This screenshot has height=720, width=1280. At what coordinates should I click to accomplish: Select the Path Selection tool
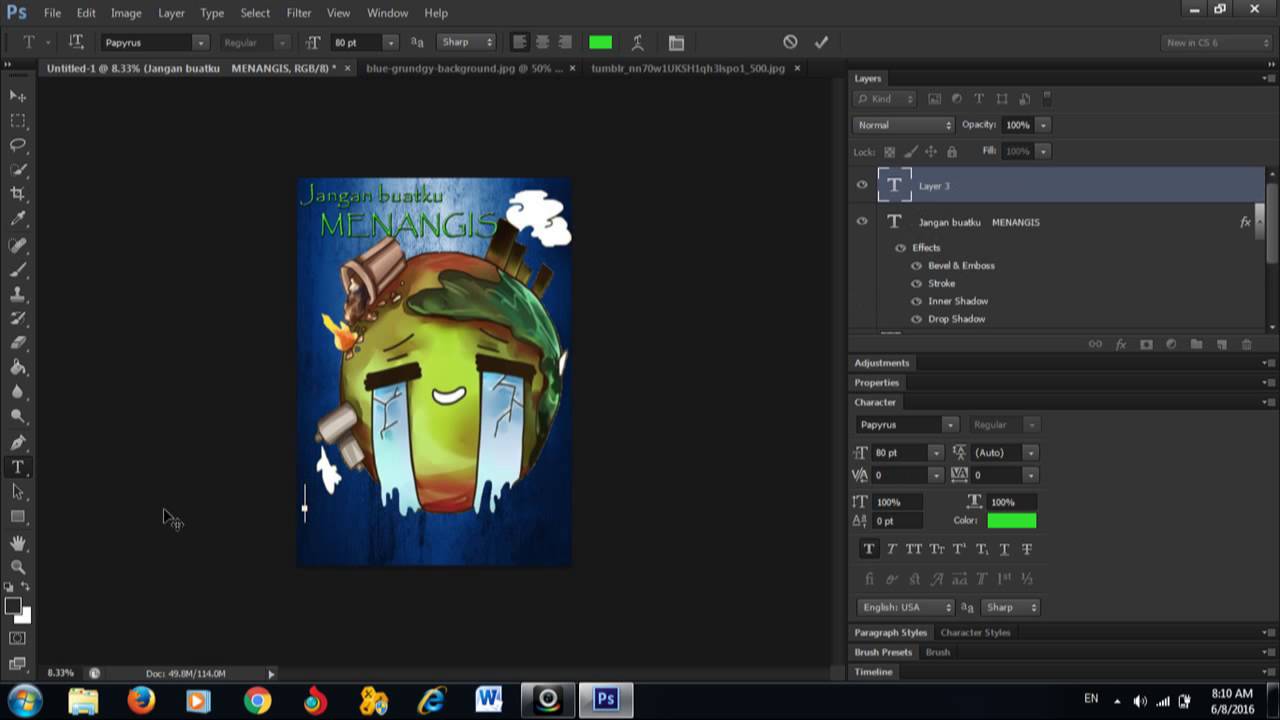coord(18,492)
